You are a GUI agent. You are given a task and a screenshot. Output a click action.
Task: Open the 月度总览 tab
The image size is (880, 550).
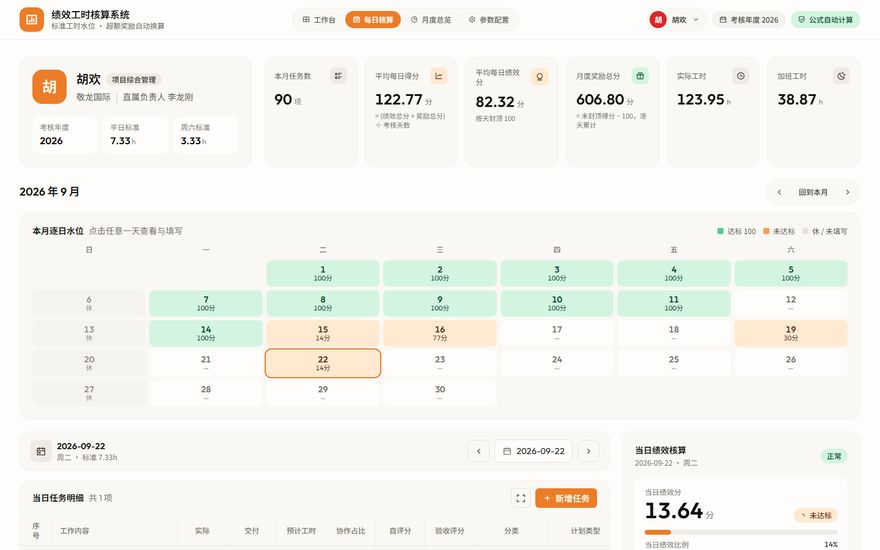point(430,20)
